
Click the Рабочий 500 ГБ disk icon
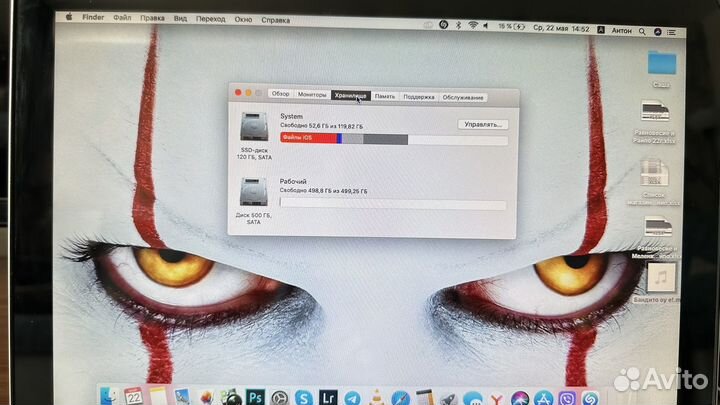pyautogui.click(x=253, y=192)
